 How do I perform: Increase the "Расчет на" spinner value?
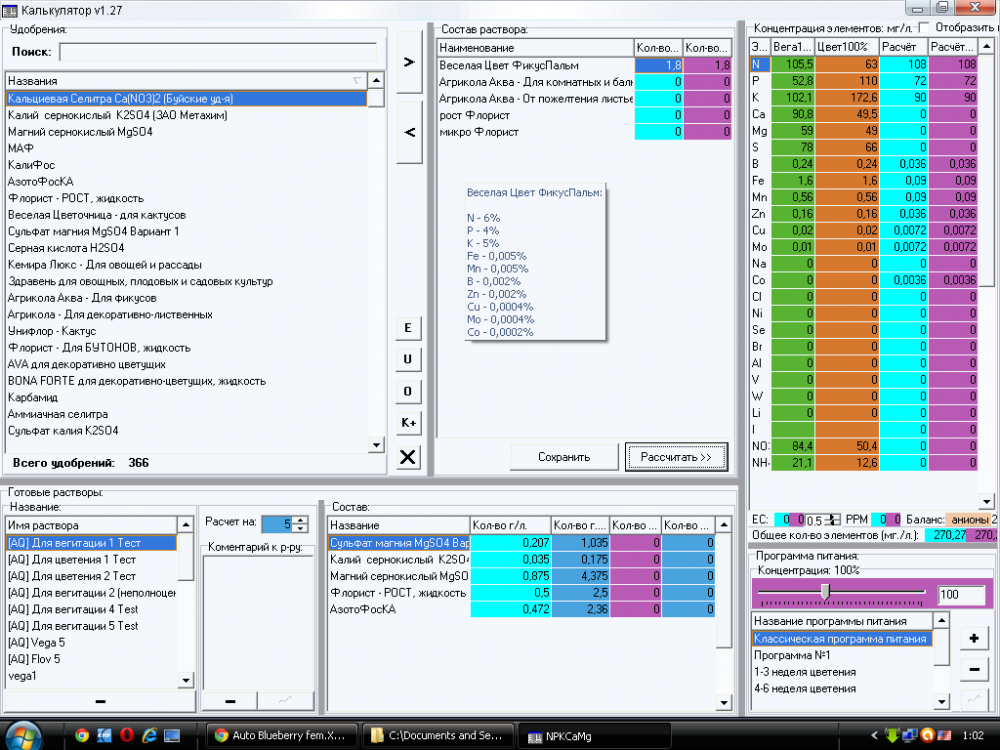[x=301, y=520]
